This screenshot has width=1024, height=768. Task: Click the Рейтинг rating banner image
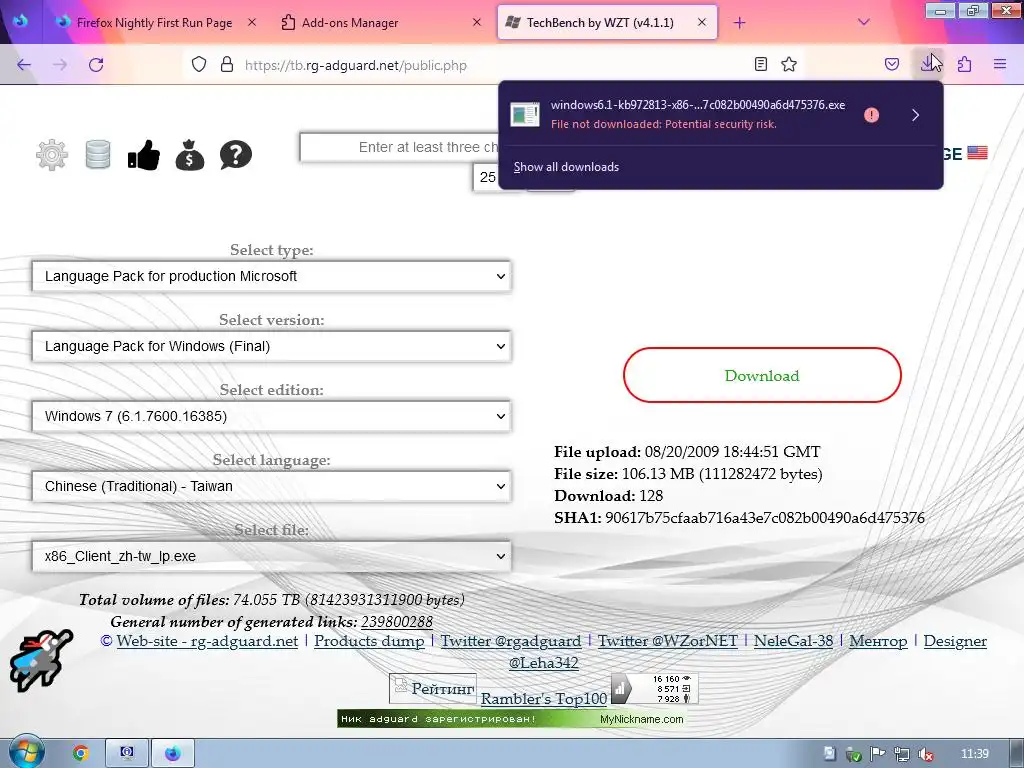click(x=433, y=688)
